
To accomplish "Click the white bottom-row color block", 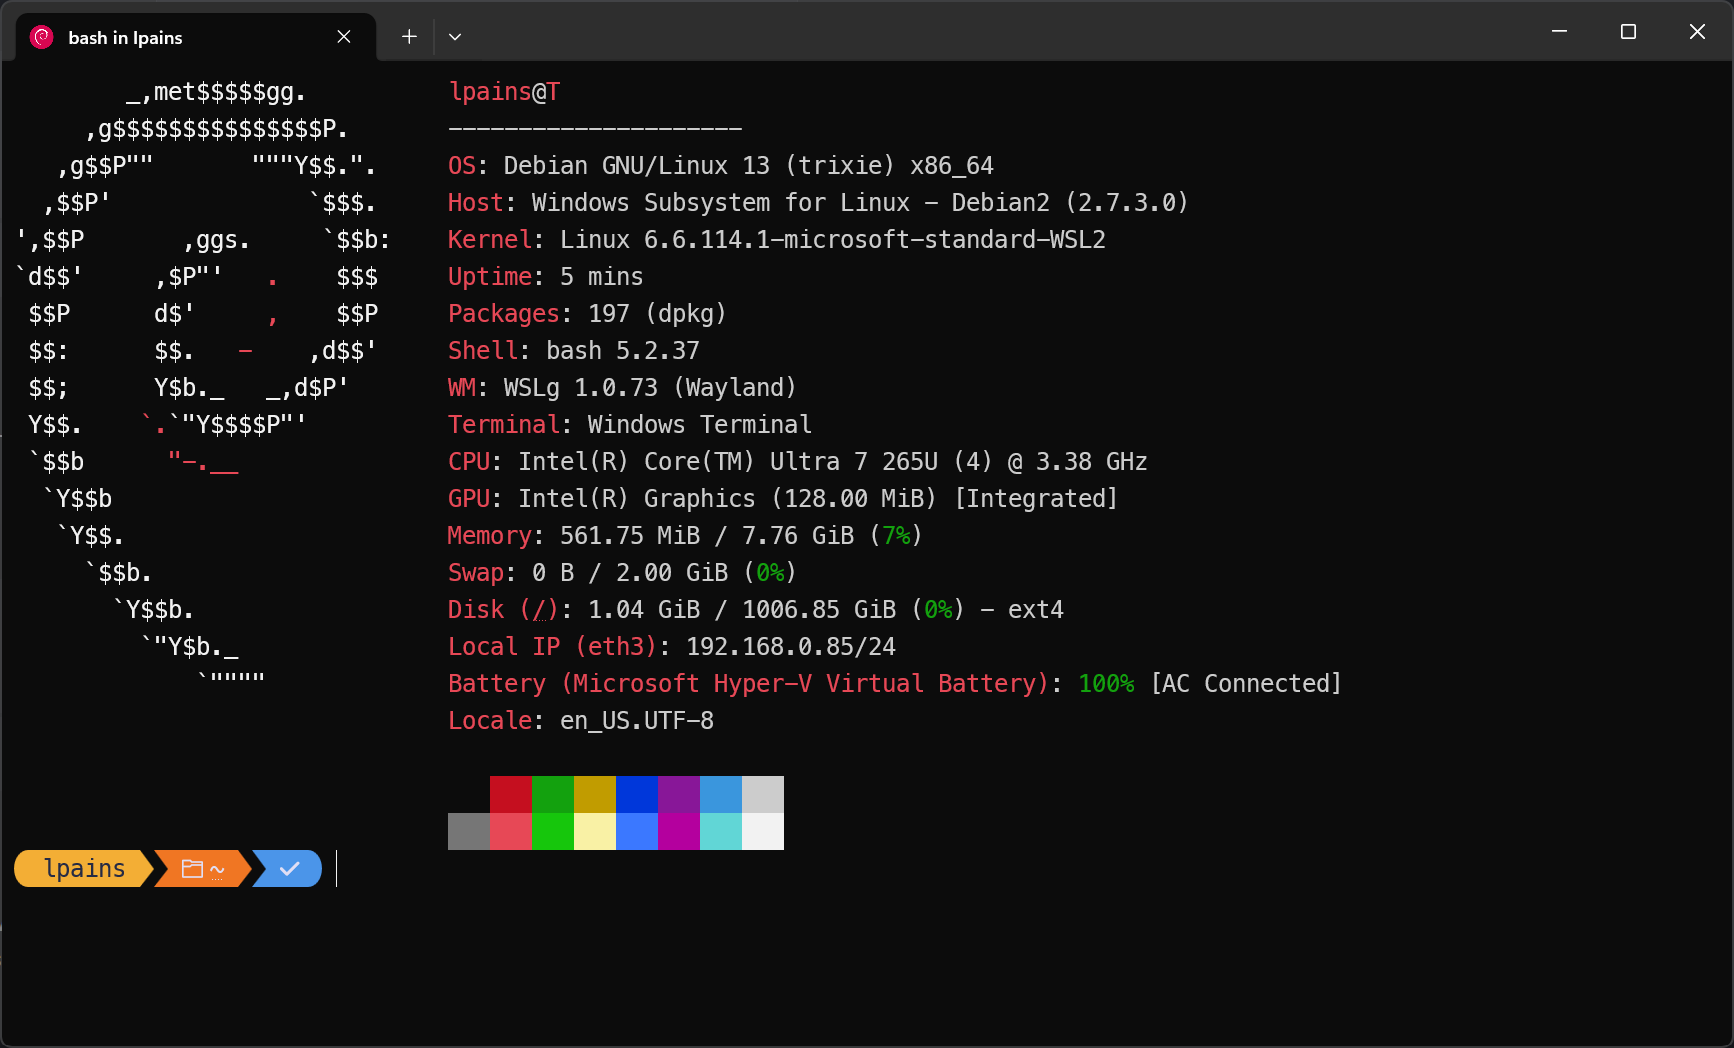I will click(763, 831).
